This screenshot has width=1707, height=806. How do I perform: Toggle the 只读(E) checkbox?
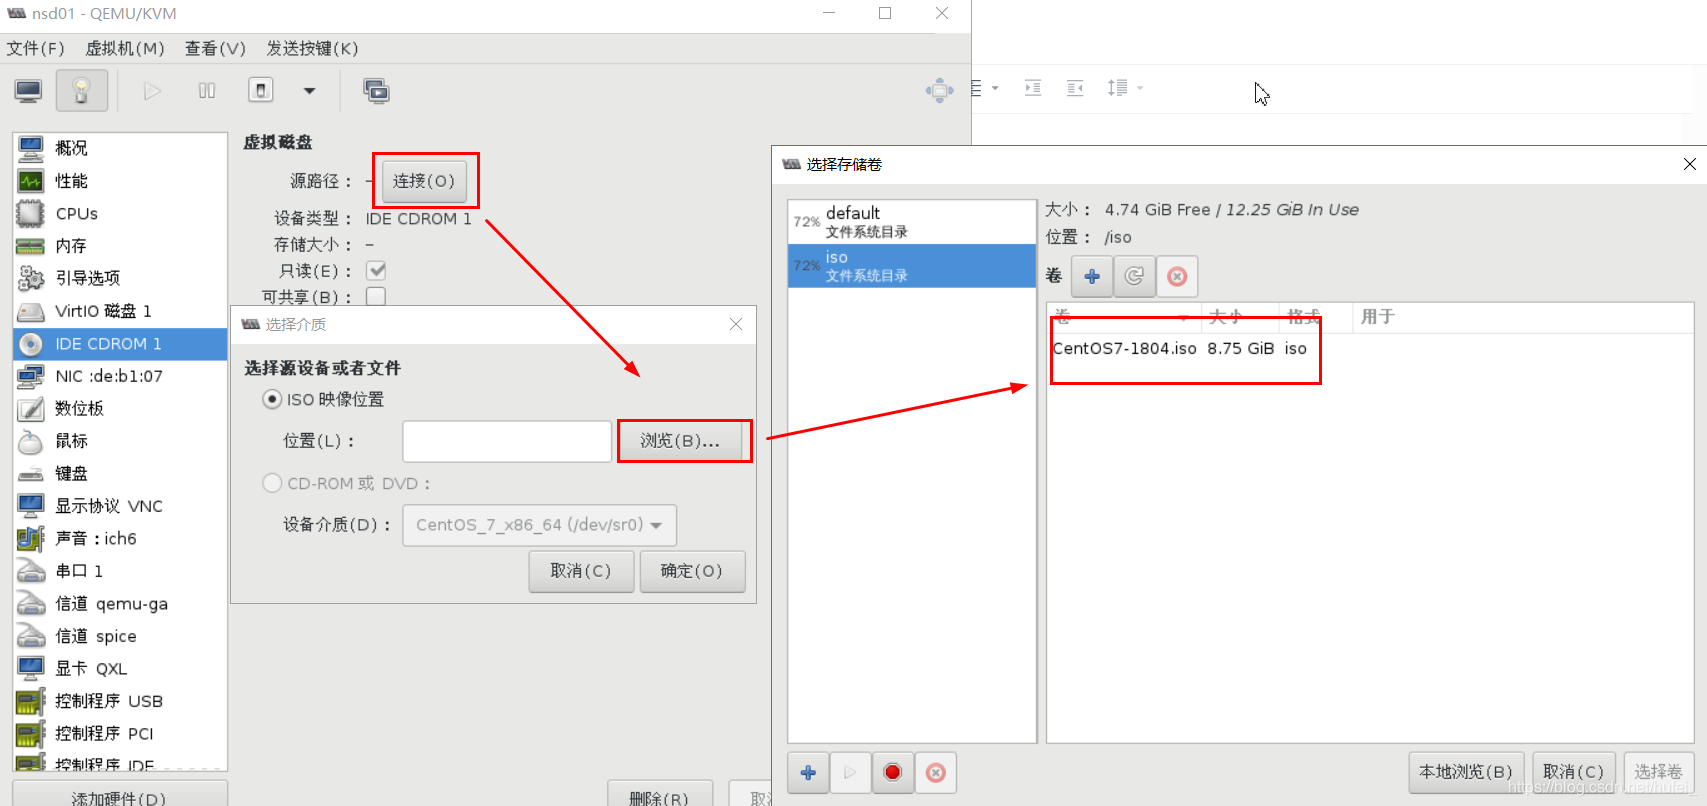[376, 270]
